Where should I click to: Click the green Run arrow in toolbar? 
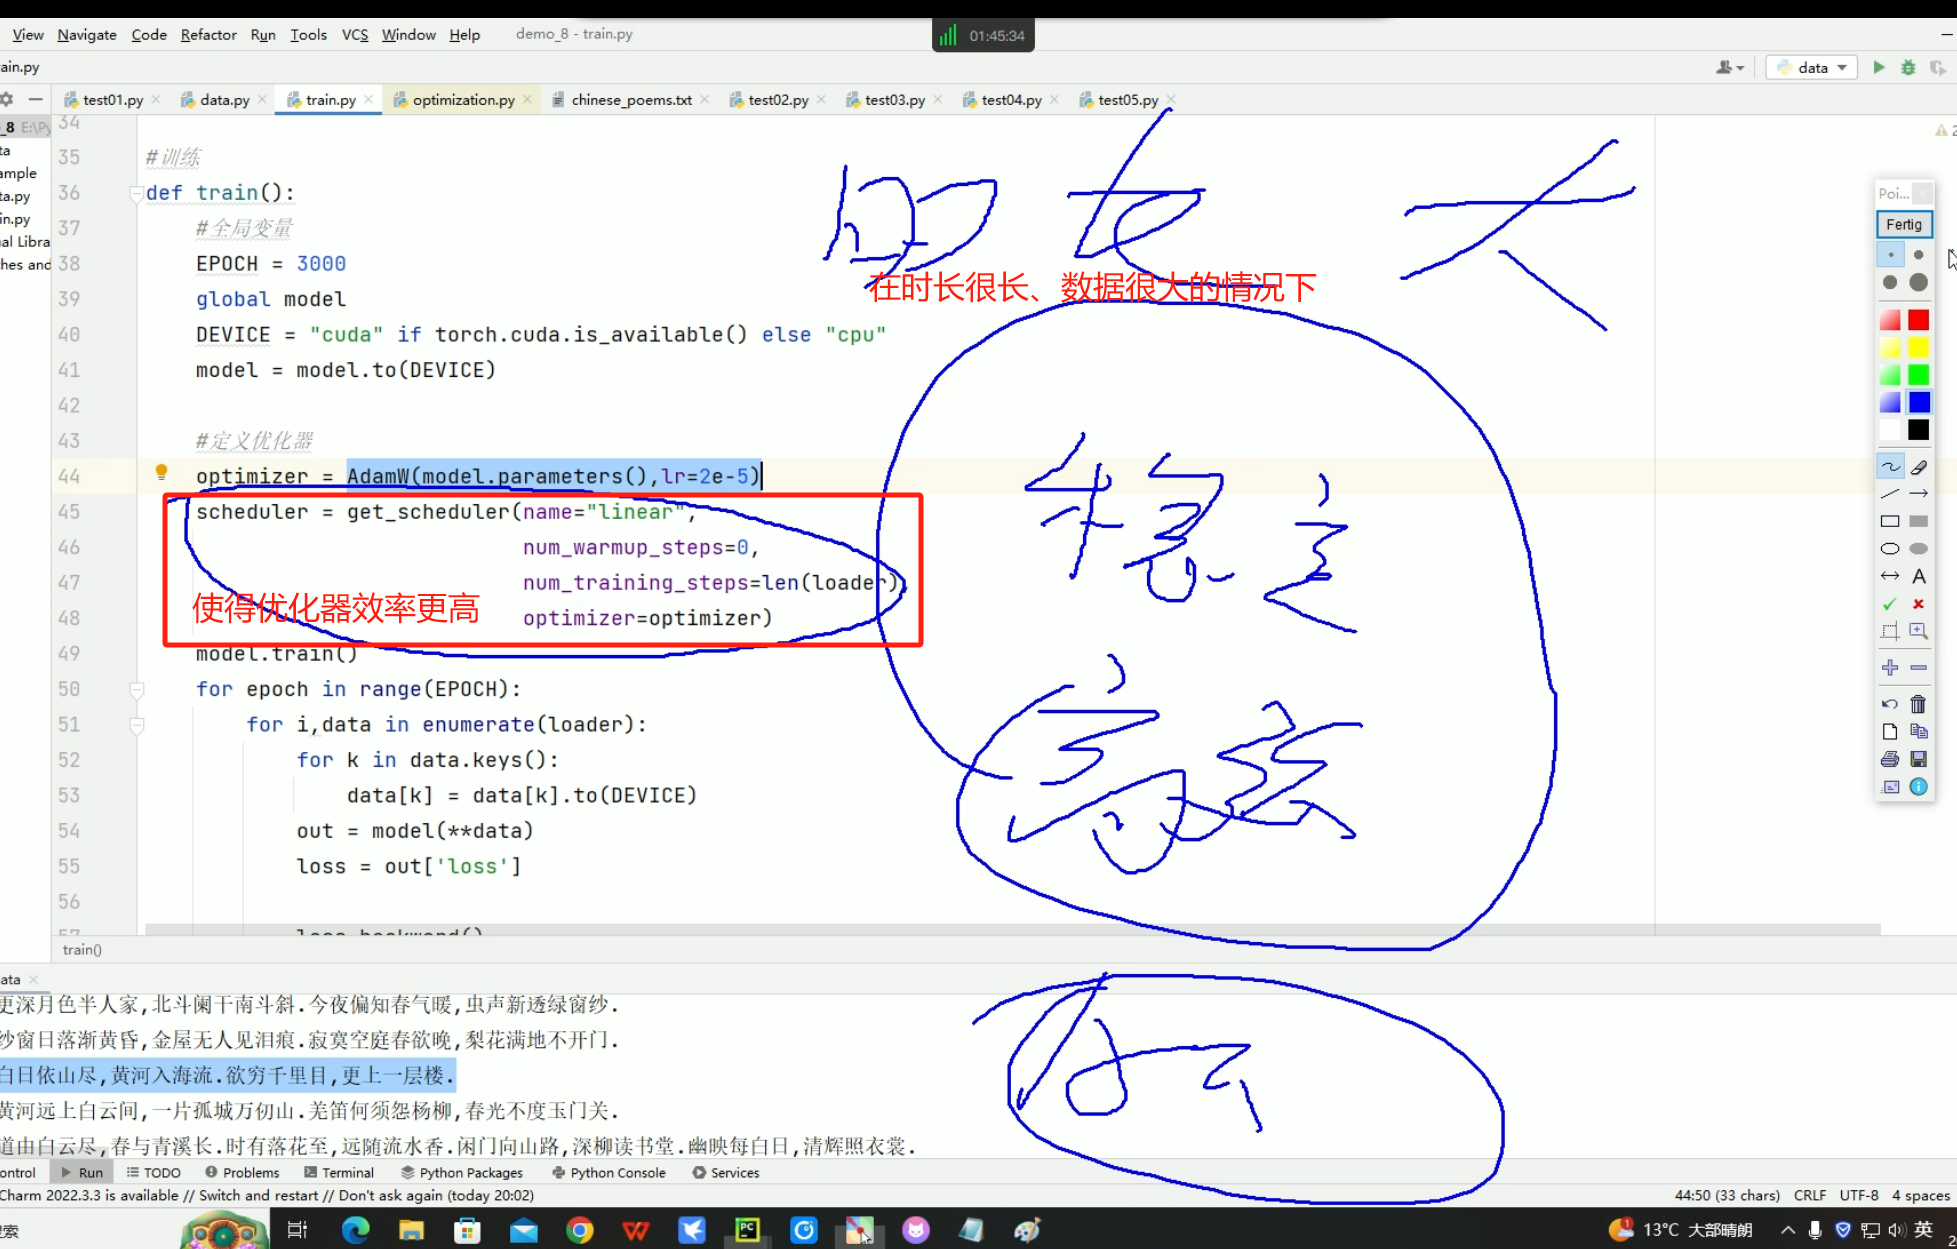[1879, 67]
